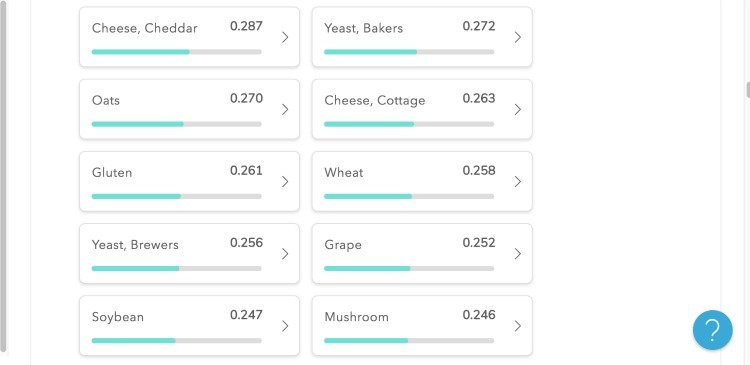Click the Yeast, Brewers chevron

285,254
